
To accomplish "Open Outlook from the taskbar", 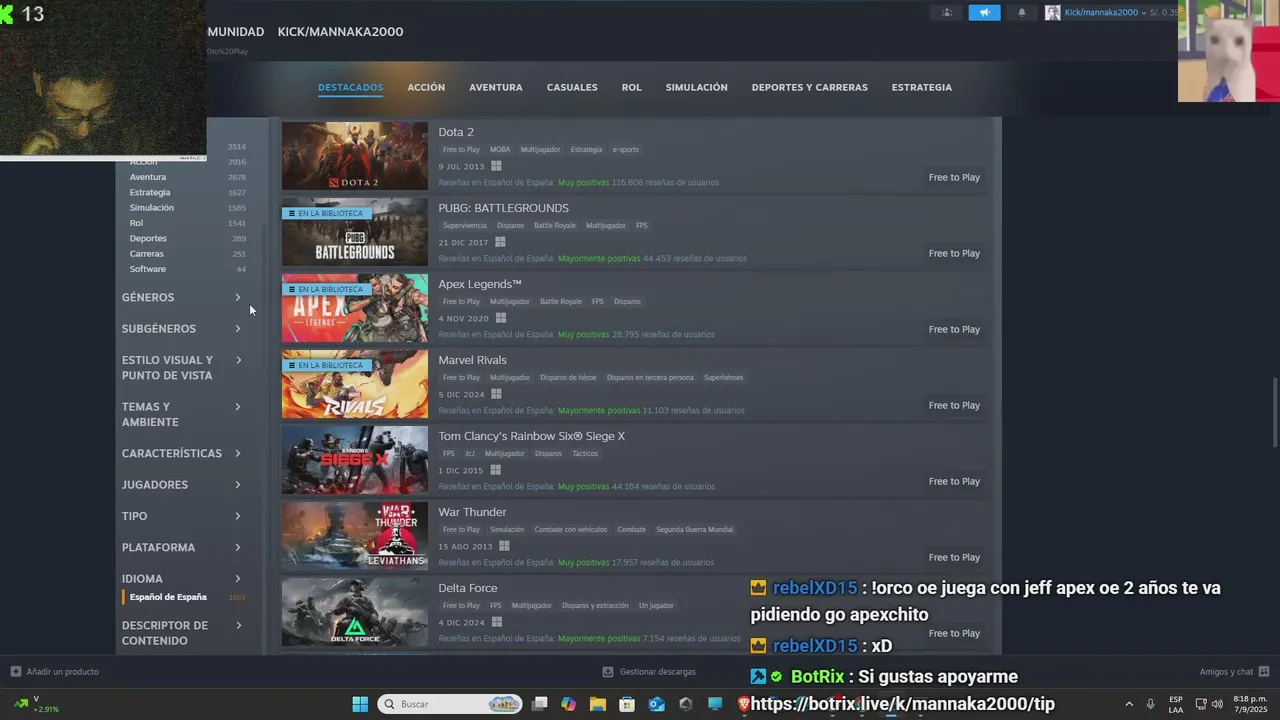I will coord(656,704).
